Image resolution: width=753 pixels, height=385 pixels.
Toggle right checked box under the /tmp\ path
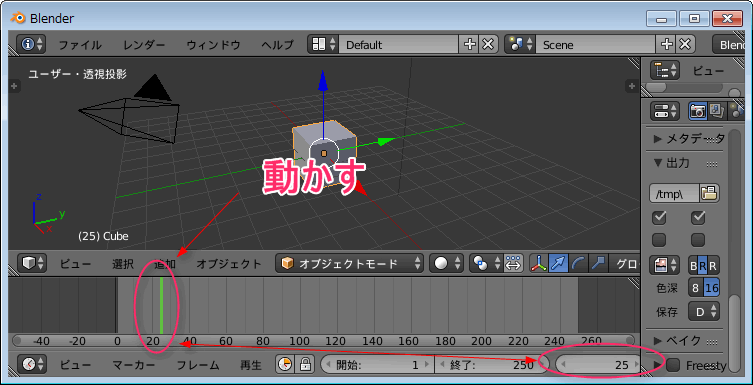698,218
